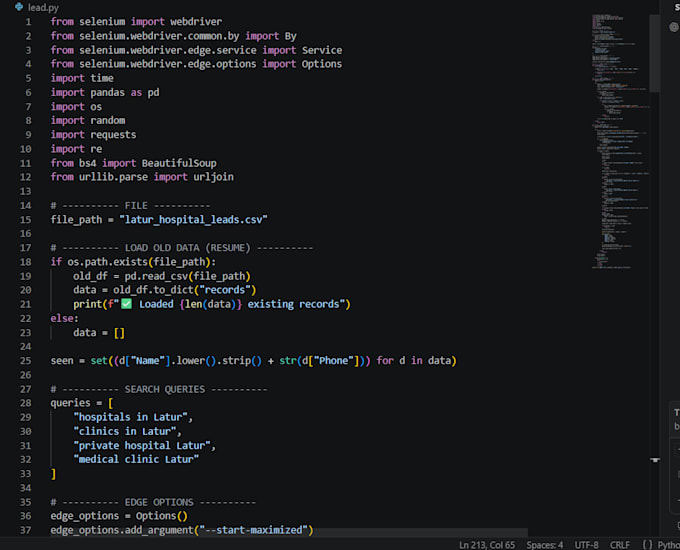Click the "hospitals in Latur" string
Screen dimensions: 680x550
coord(131,418)
